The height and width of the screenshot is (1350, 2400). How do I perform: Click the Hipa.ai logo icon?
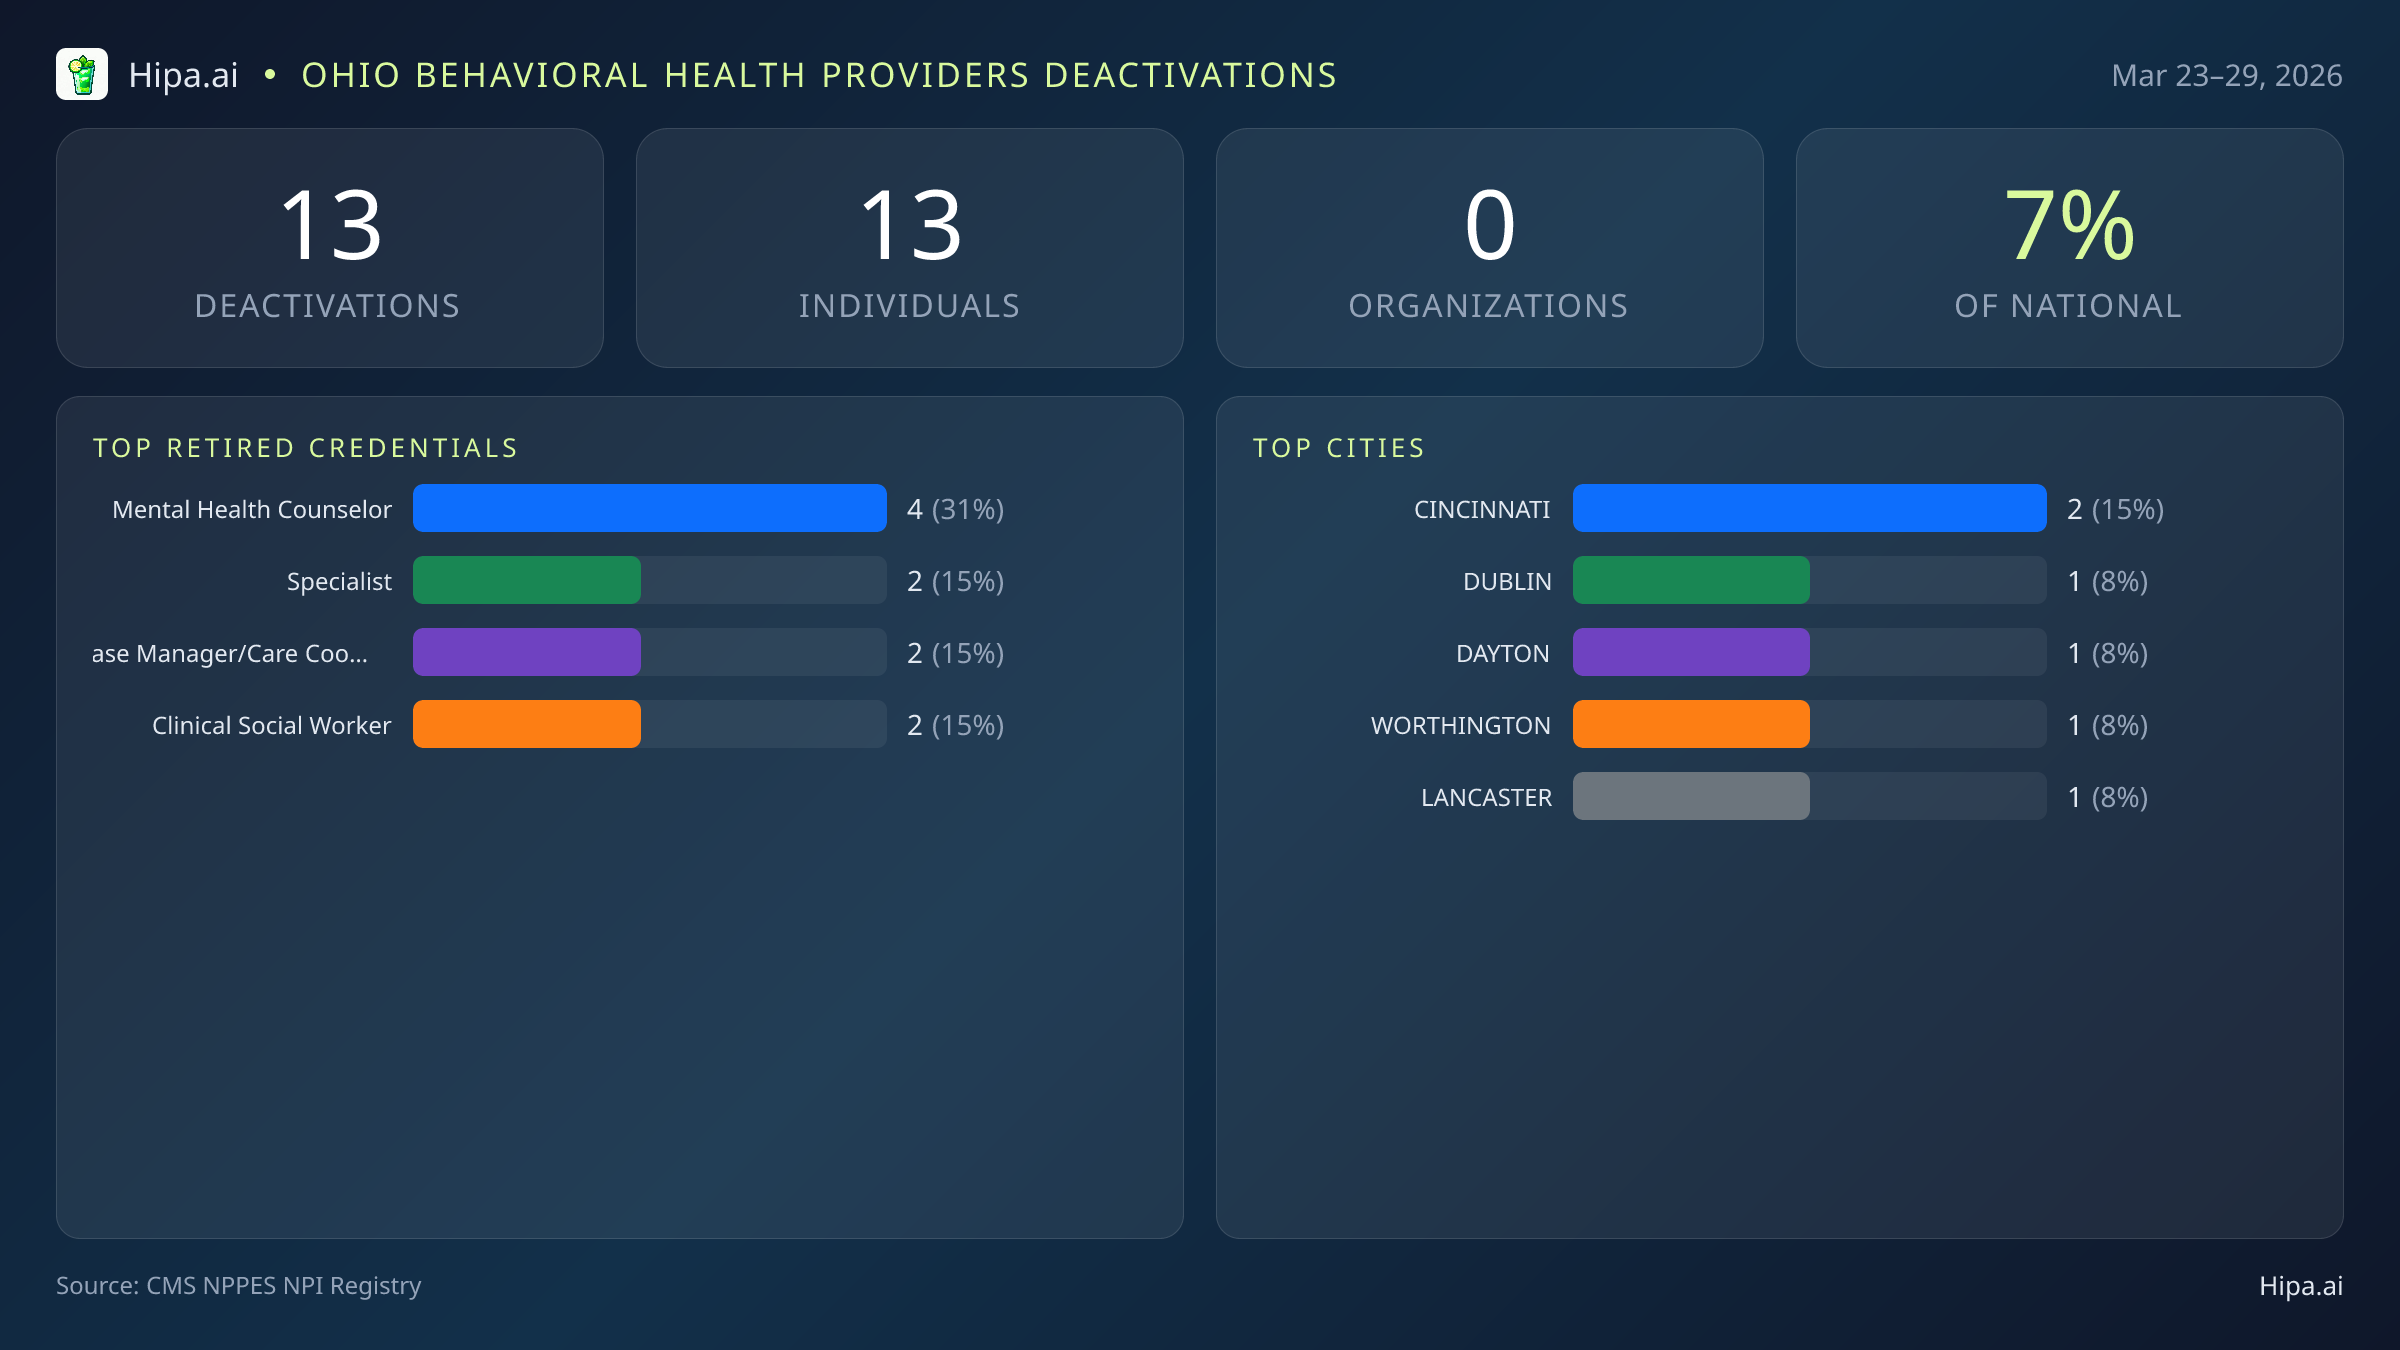[82, 74]
